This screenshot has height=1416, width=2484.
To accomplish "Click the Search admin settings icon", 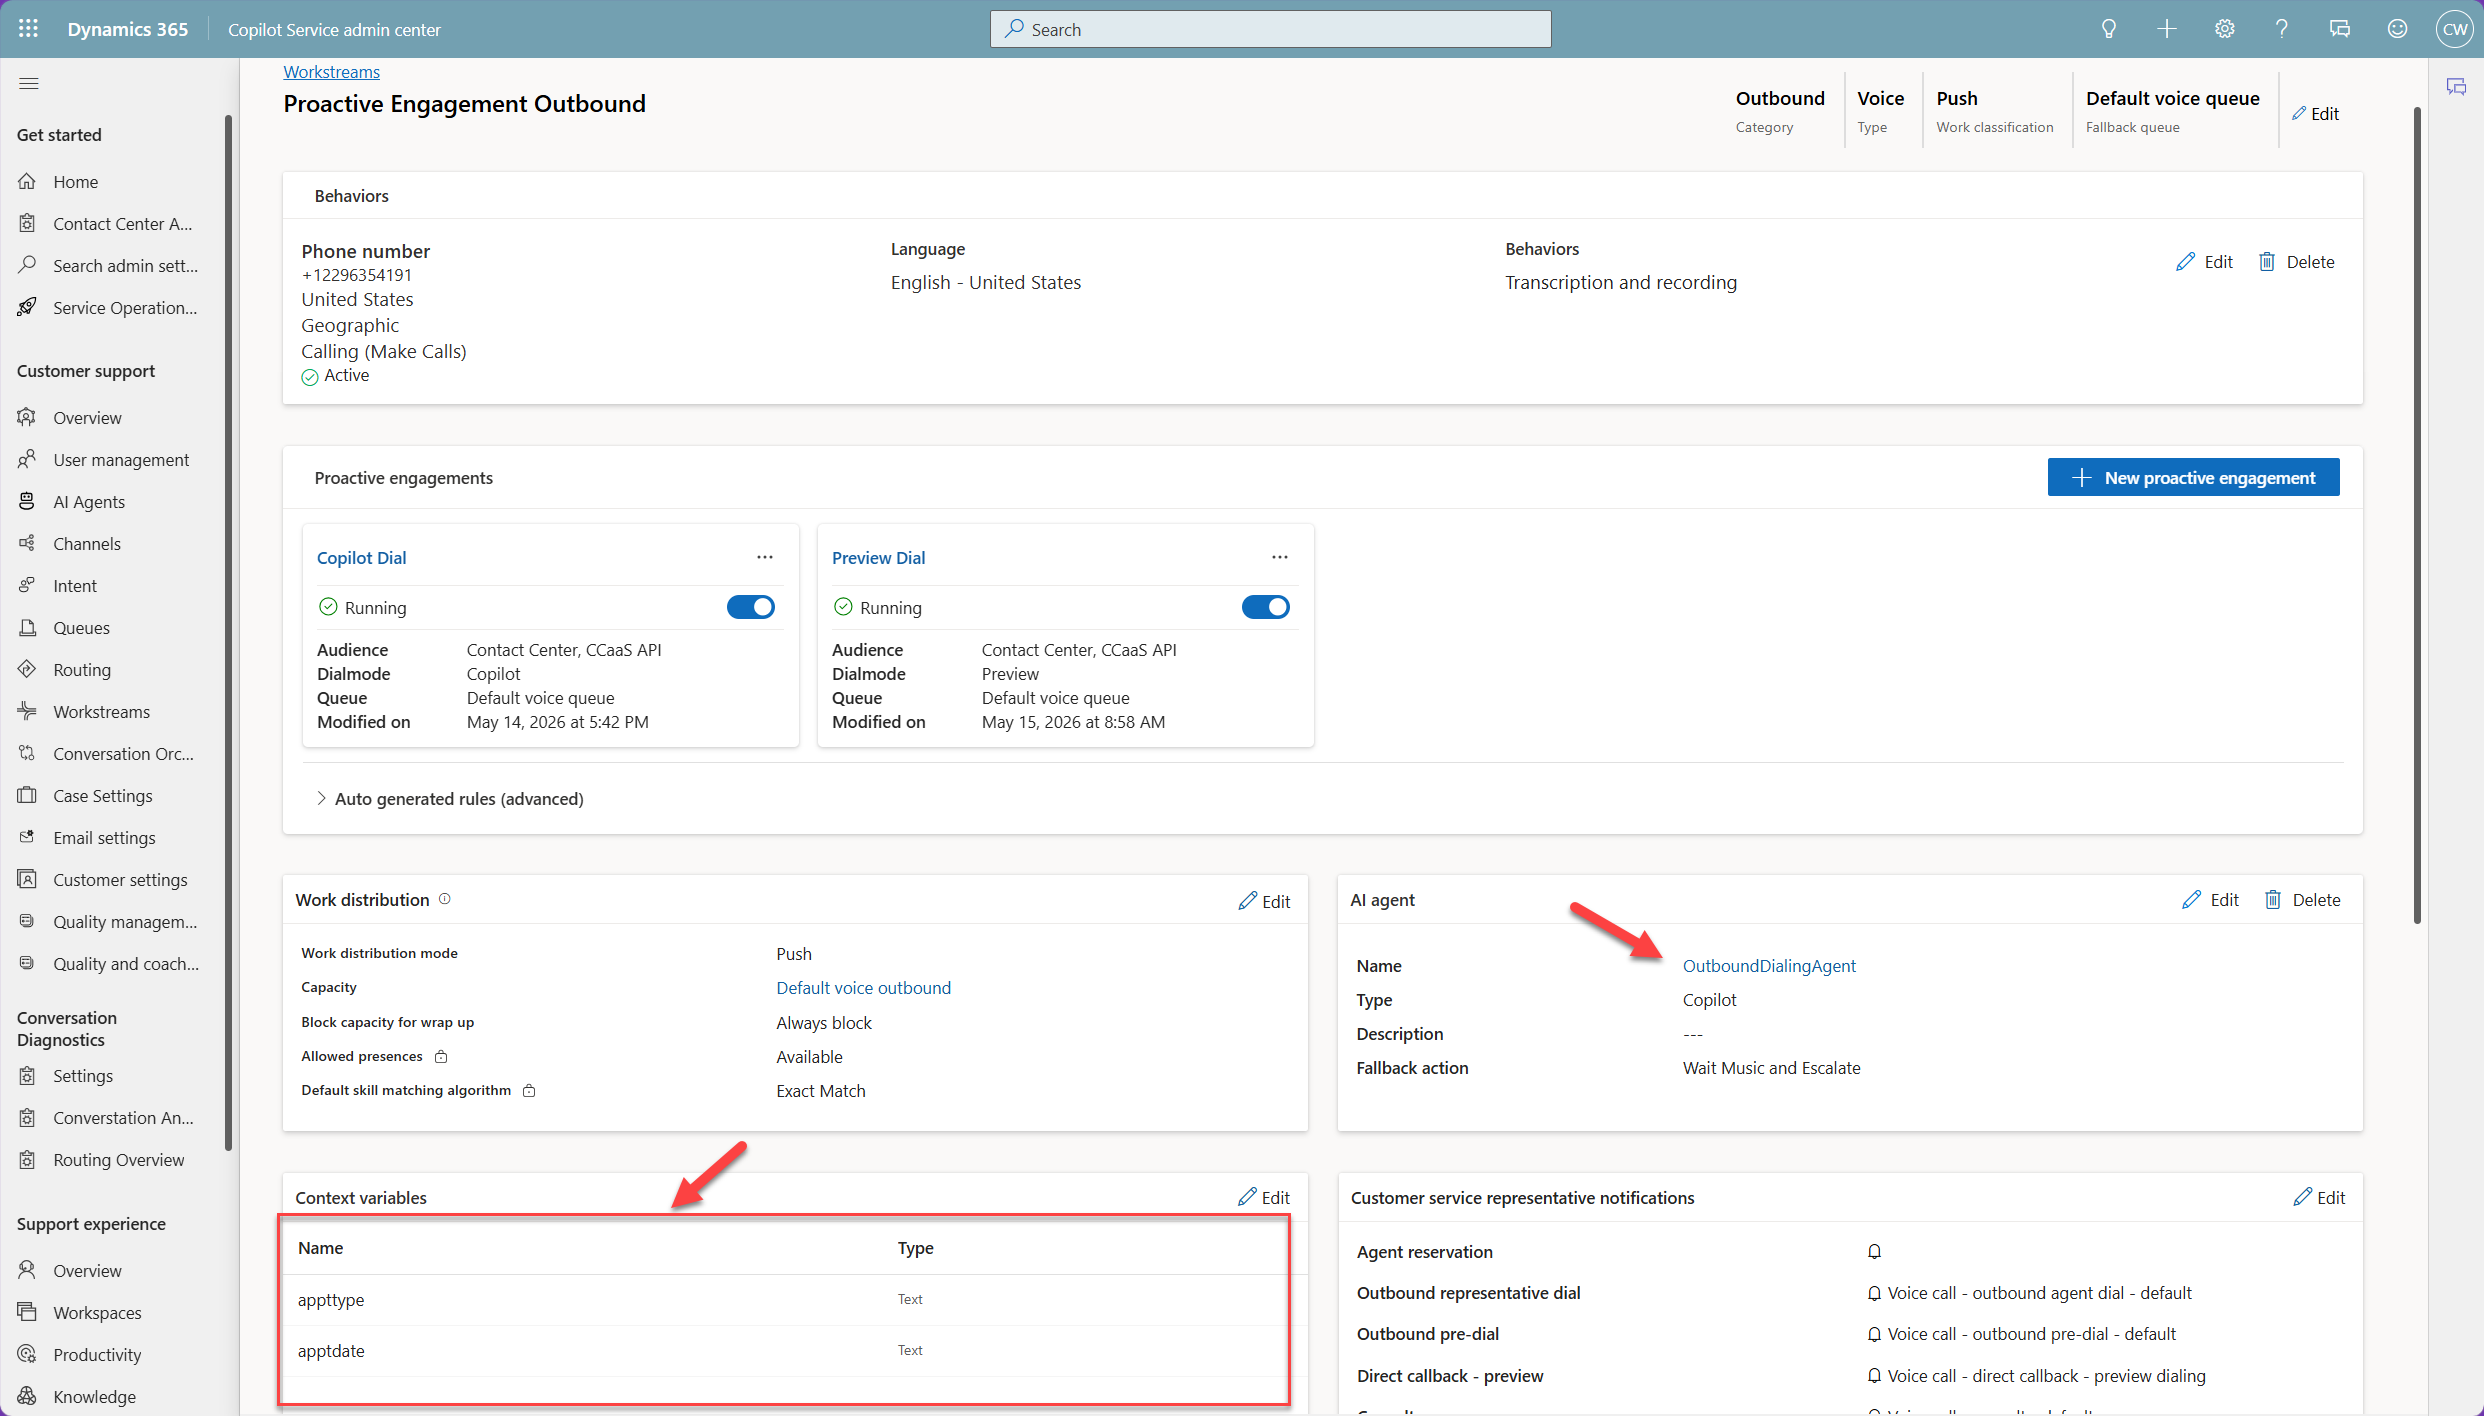I will tap(27, 266).
